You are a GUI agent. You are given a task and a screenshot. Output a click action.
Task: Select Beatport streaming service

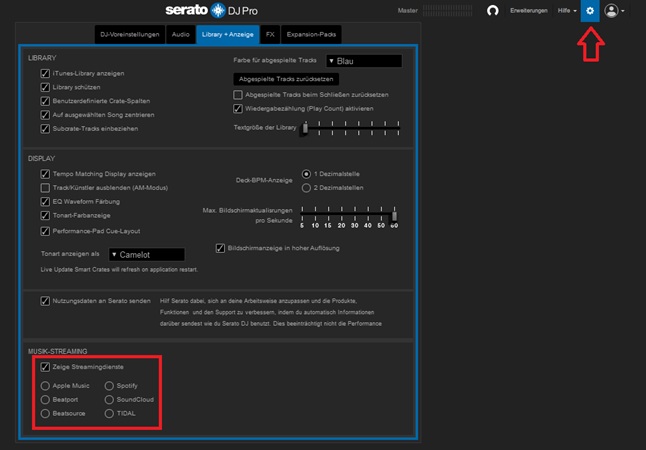(45, 400)
